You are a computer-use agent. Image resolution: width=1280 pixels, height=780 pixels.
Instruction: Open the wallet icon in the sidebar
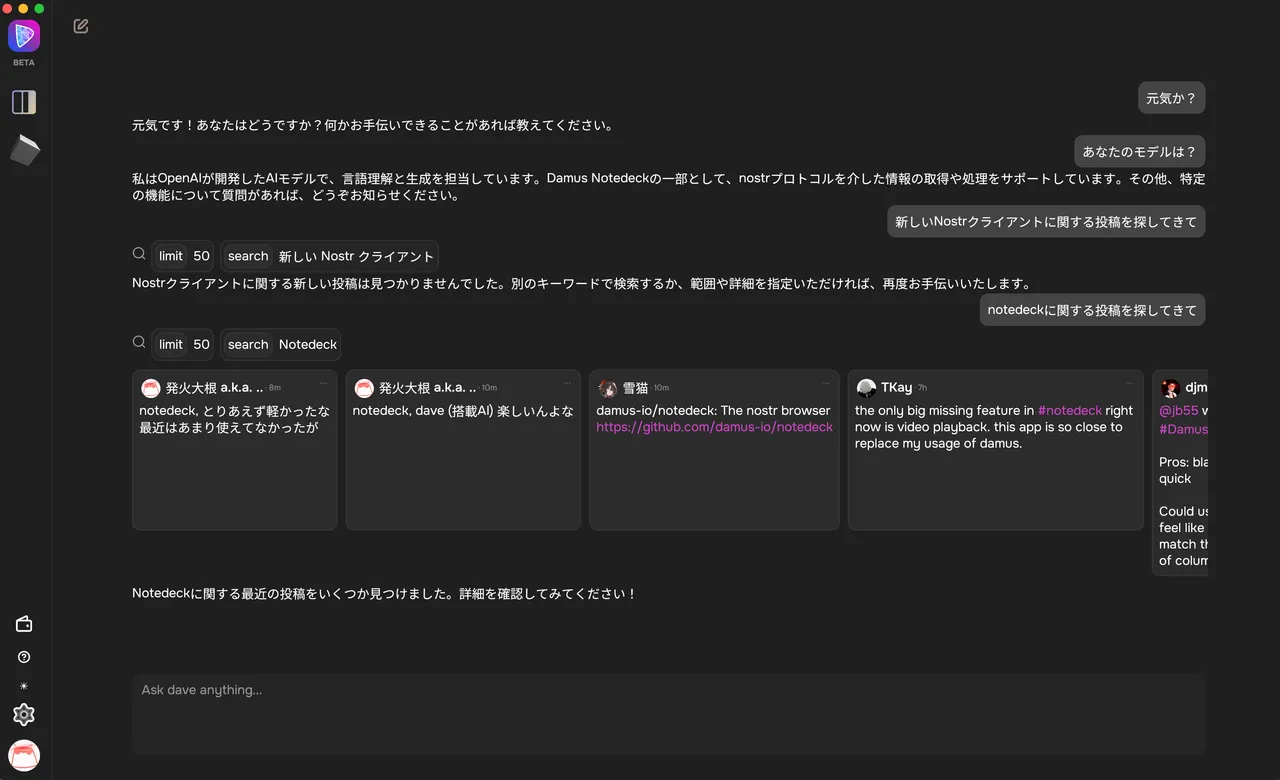point(24,624)
